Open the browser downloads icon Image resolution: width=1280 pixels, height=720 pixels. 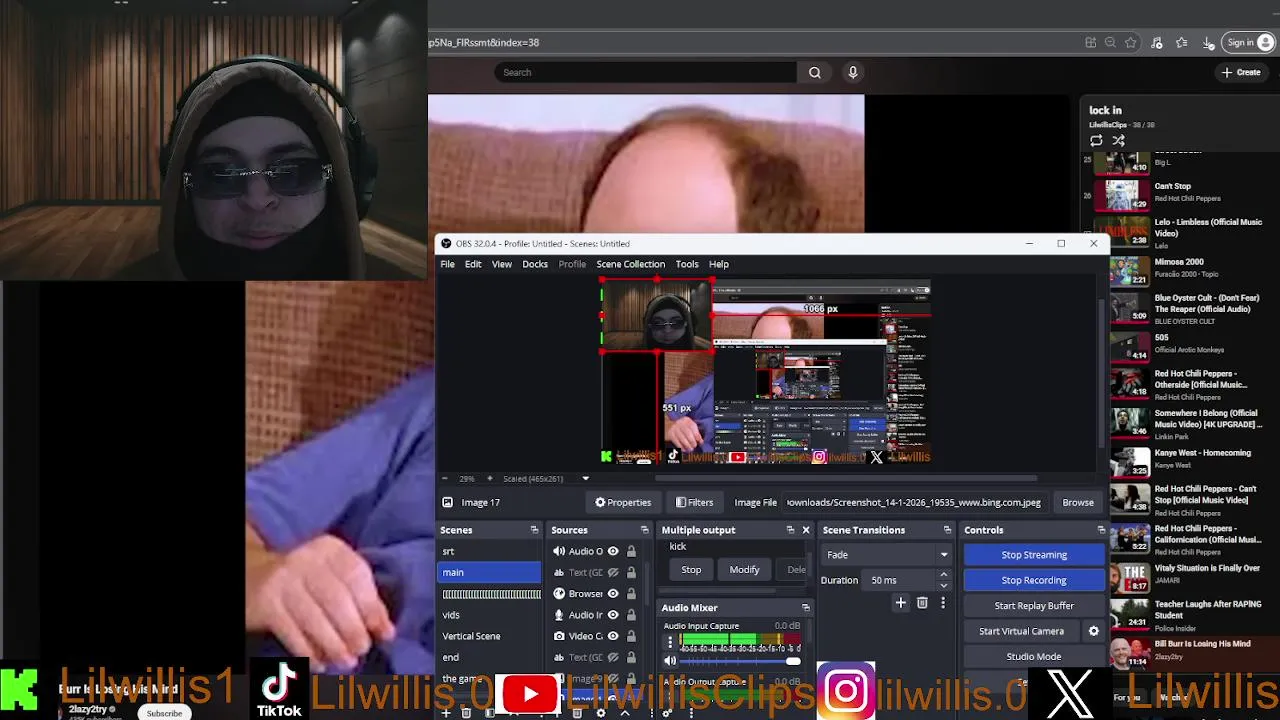(x=1208, y=43)
